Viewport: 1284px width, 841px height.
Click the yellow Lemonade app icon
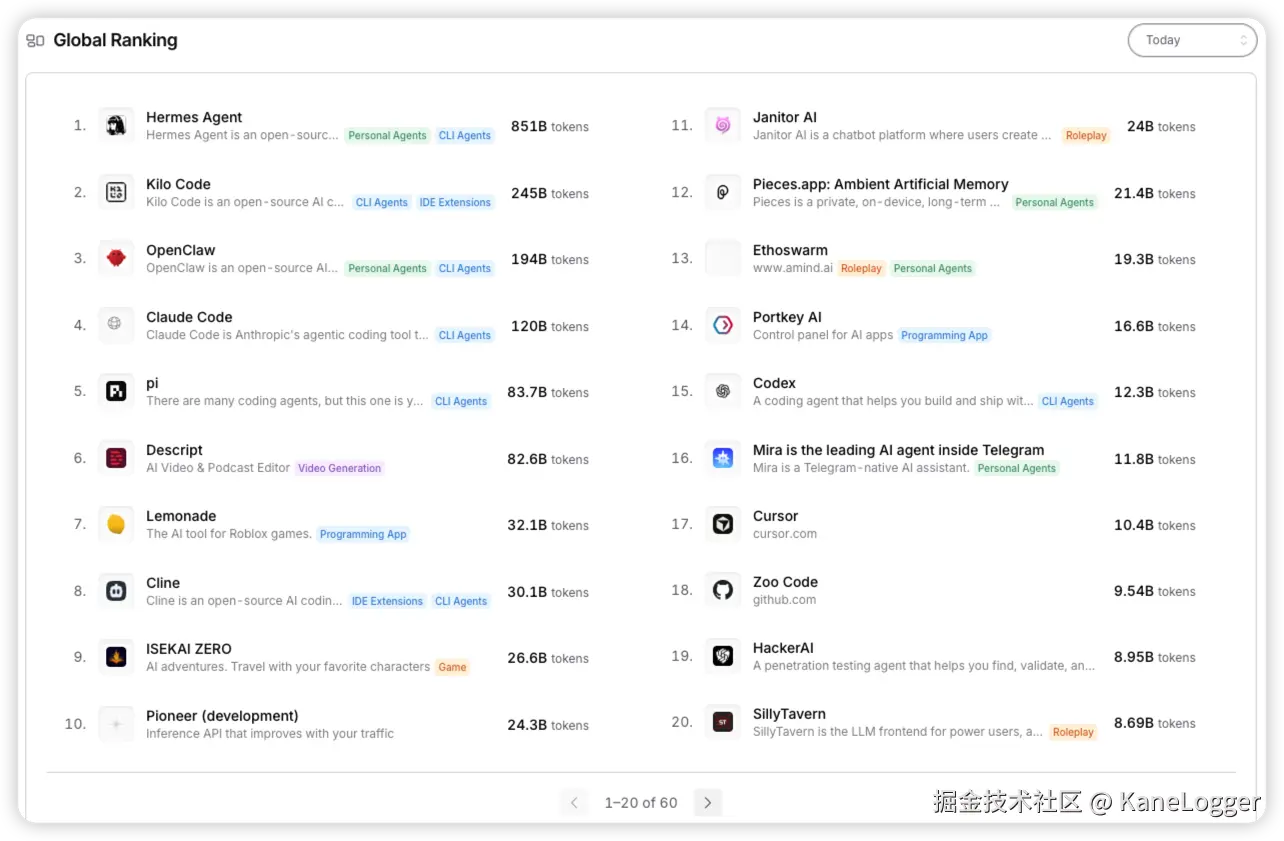click(116, 525)
